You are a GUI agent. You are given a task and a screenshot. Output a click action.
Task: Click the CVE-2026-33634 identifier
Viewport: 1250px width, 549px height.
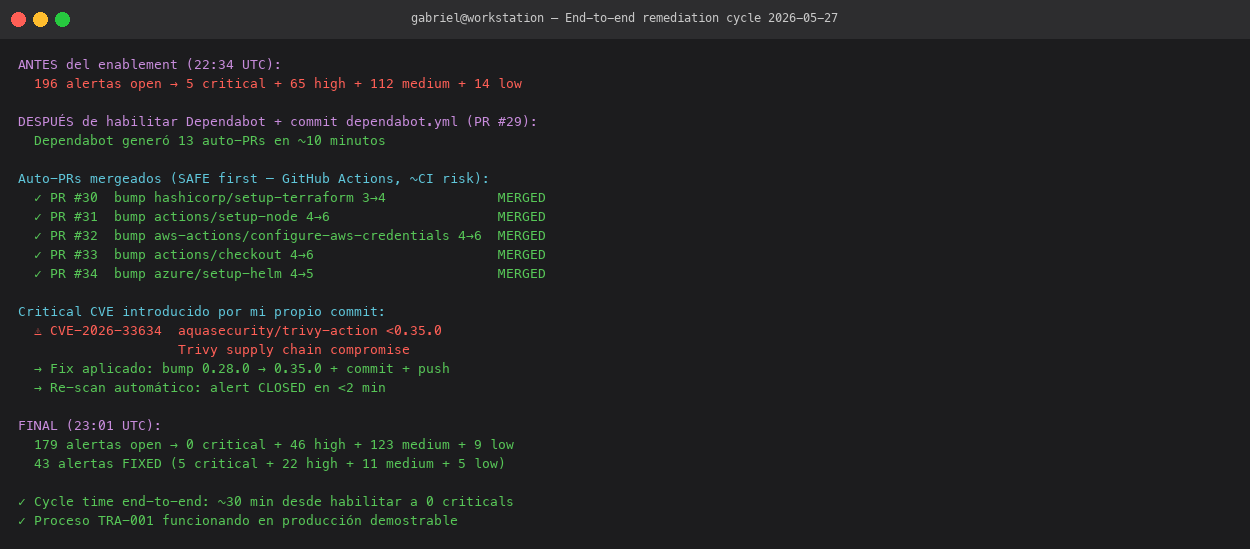tap(106, 331)
